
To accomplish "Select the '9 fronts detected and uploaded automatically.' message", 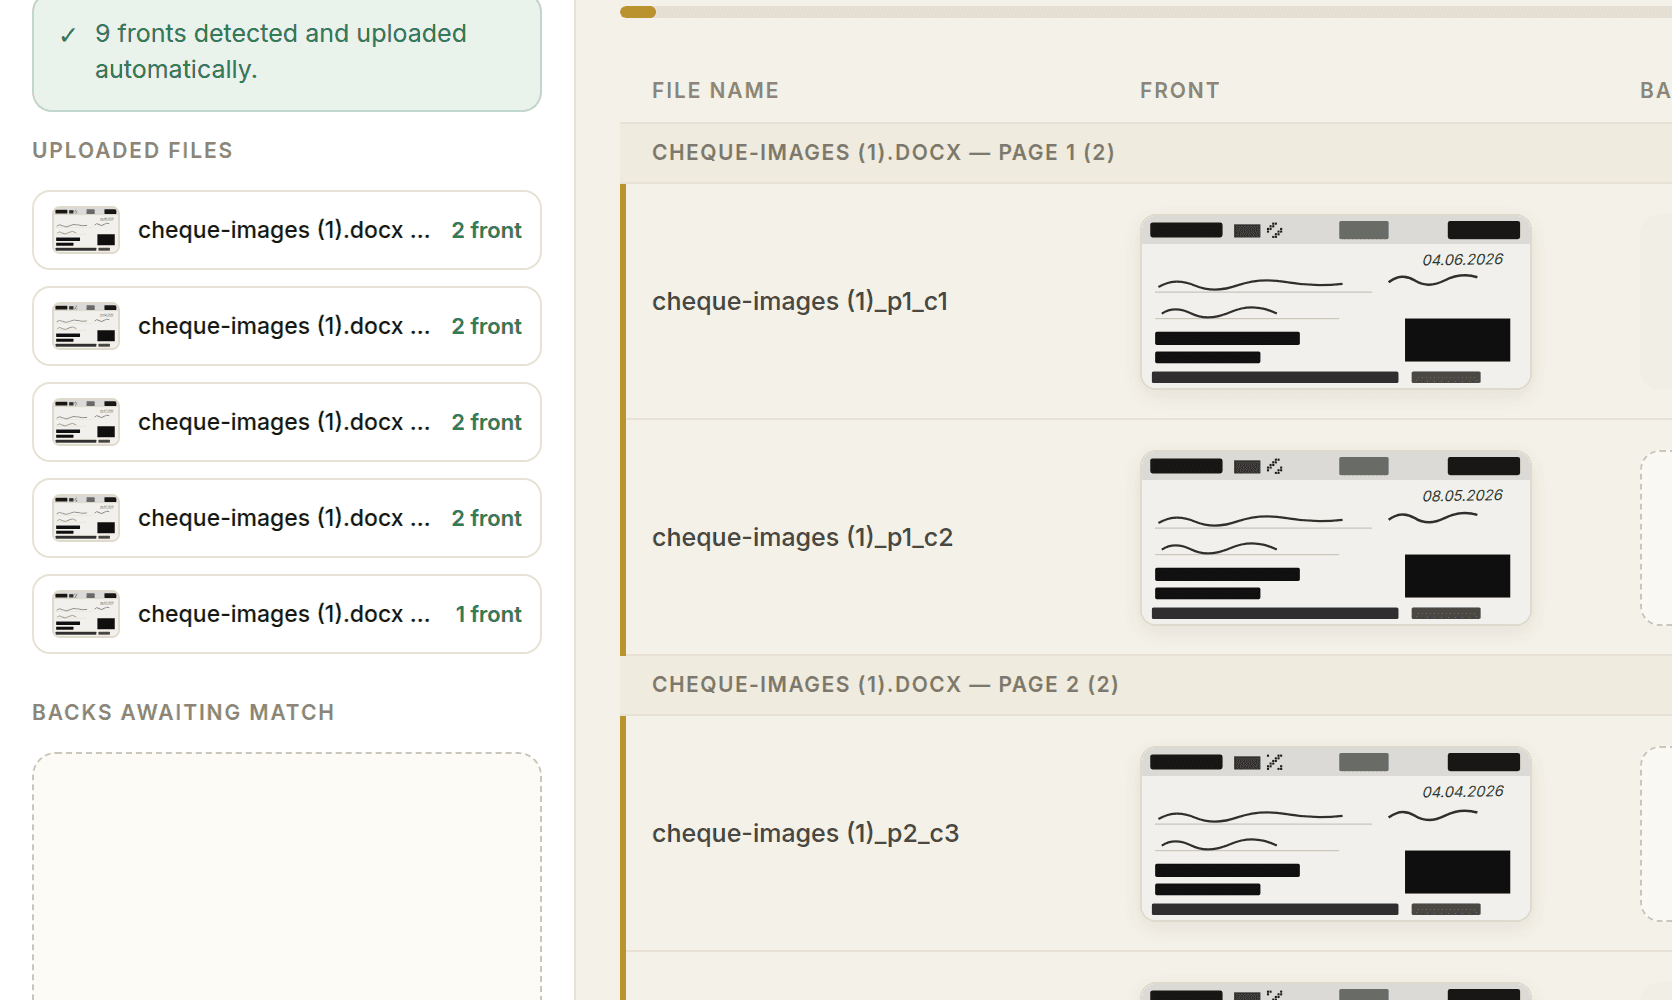I will [281, 51].
